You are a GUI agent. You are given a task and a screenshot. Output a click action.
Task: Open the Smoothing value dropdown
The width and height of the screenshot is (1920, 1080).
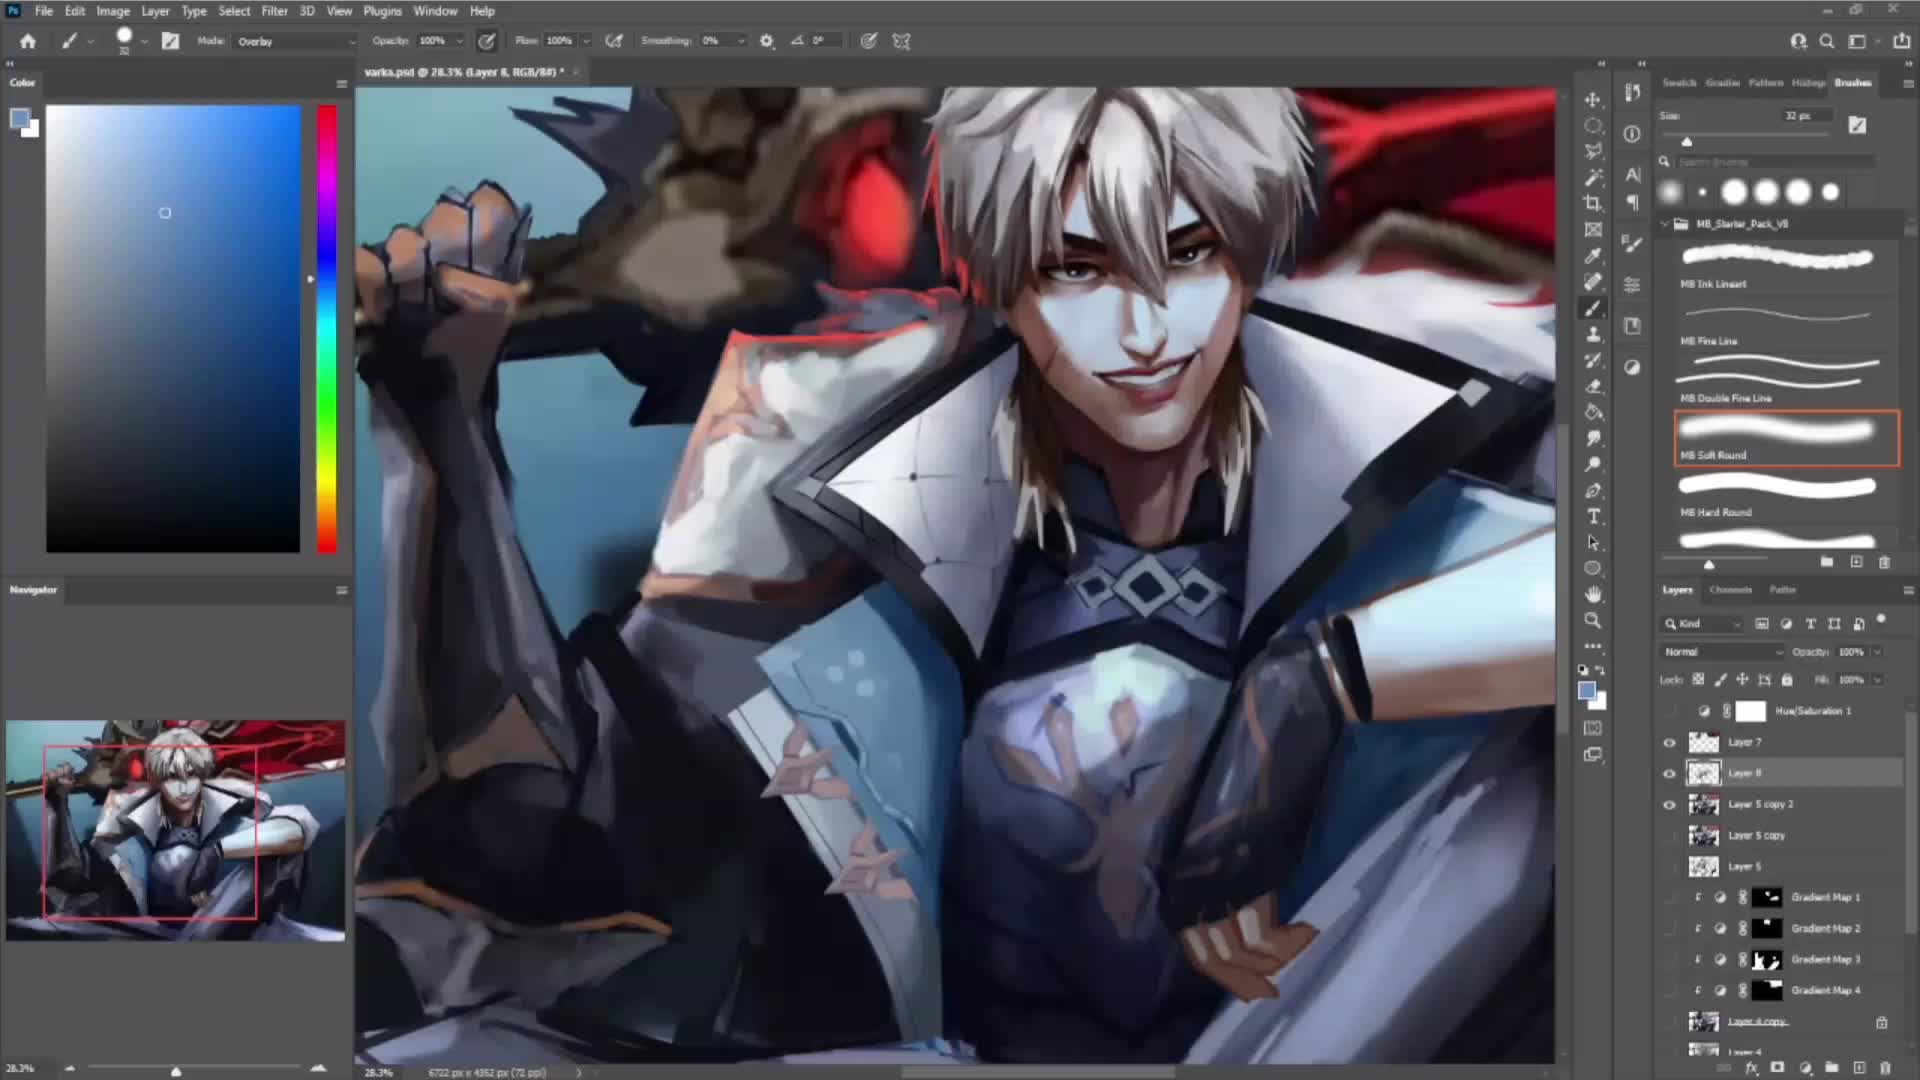[x=741, y=41]
